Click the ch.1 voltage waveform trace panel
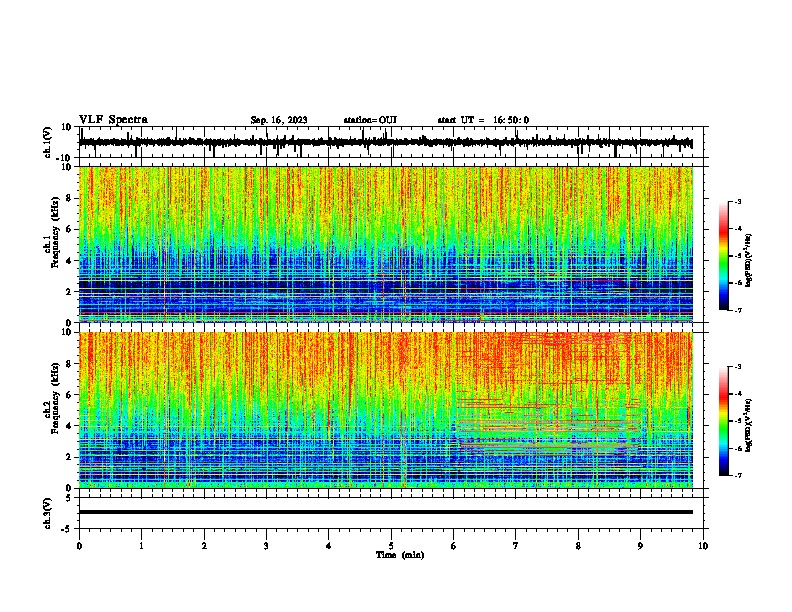792x612 pixels. [390, 142]
